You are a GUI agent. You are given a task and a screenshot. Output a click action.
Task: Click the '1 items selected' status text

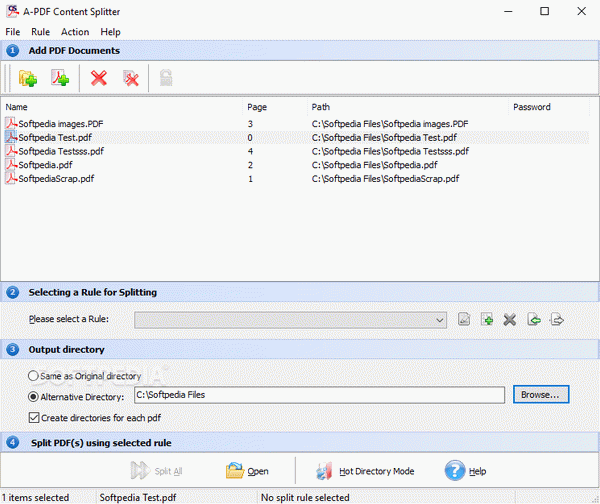click(x=36, y=497)
